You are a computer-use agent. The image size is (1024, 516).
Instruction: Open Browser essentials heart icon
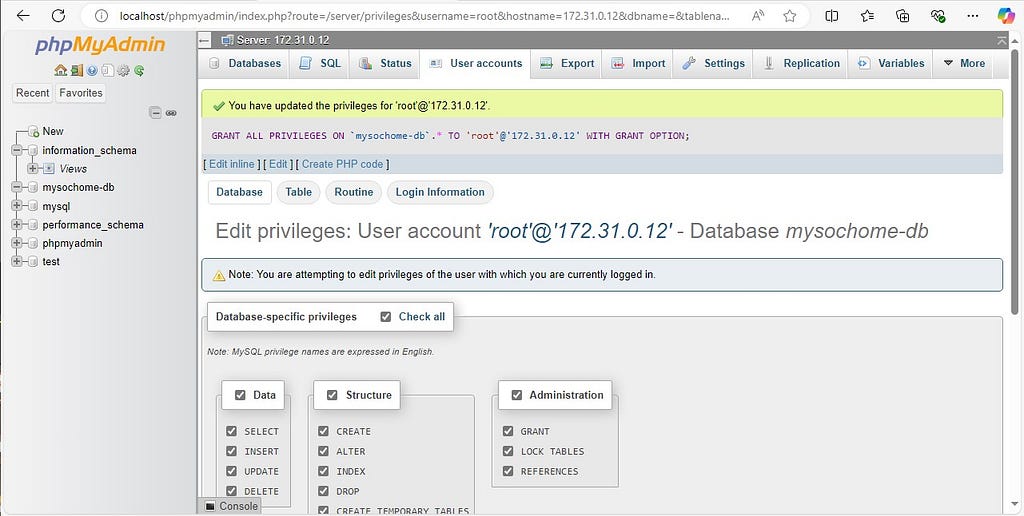938,16
